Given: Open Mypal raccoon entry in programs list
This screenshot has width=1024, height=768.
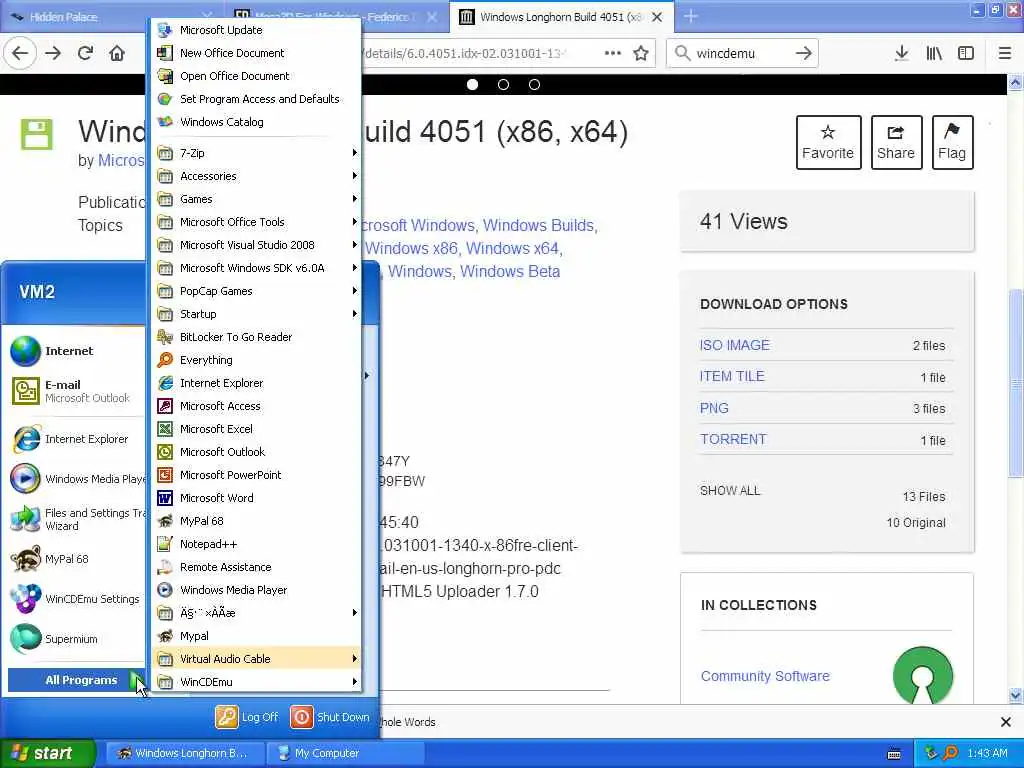Looking at the screenshot, I should coord(256,636).
